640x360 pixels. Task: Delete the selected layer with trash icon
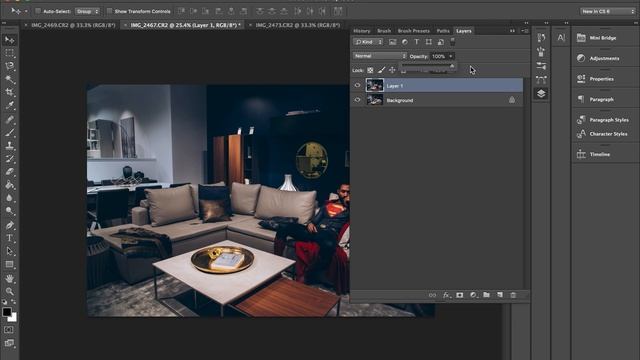point(513,295)
